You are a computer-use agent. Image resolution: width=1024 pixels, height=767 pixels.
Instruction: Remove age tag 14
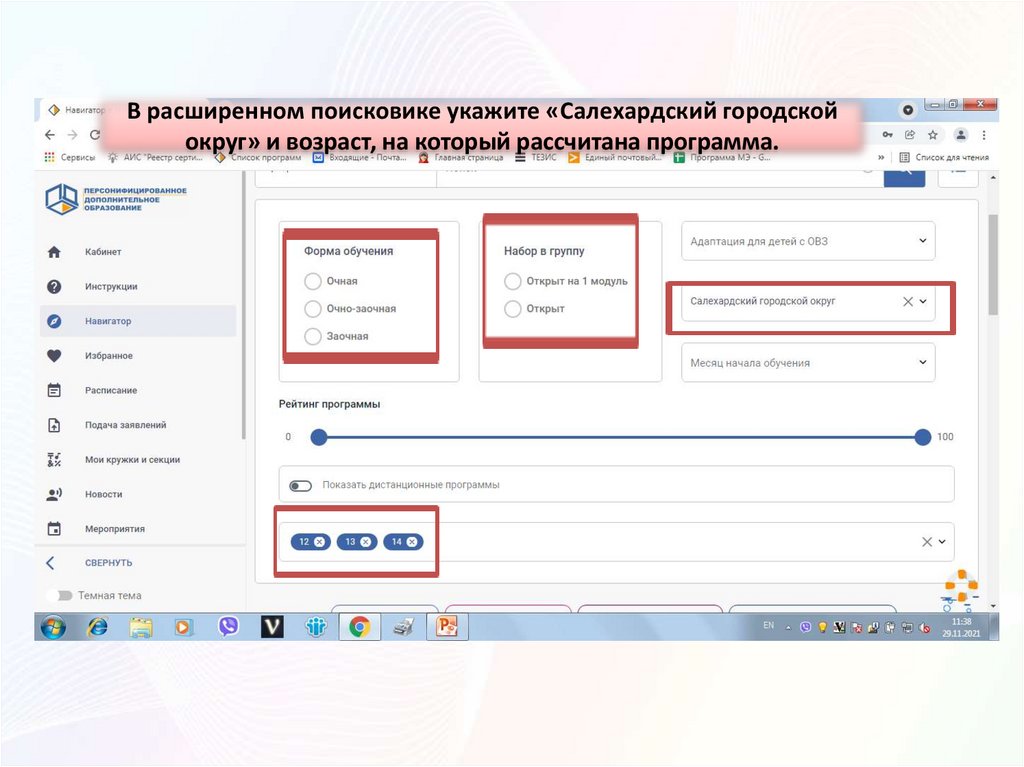(x=412, y=542)
